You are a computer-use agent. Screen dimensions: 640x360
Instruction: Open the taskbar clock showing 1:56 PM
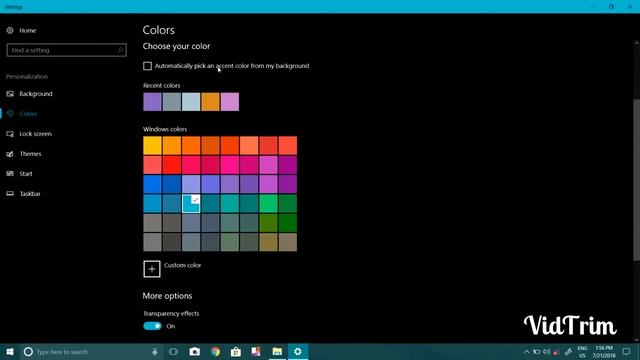604,352
